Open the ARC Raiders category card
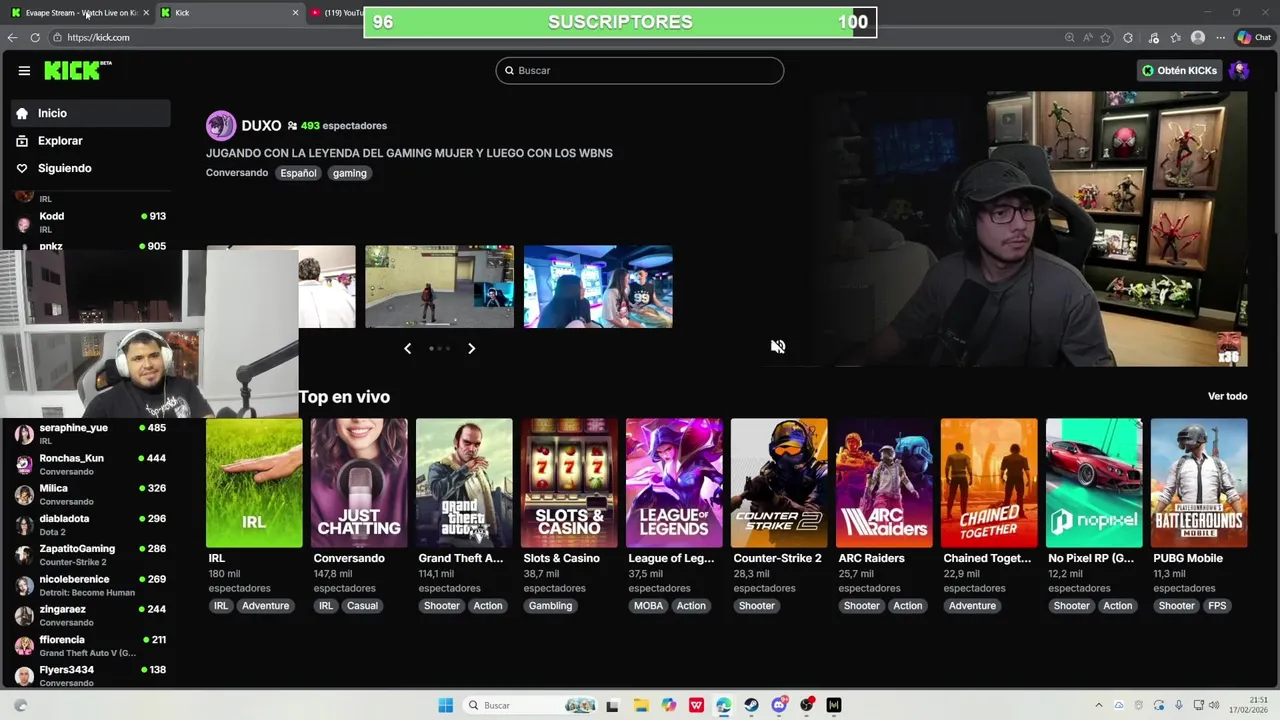 pyautogui.click(x=884, y=483)
